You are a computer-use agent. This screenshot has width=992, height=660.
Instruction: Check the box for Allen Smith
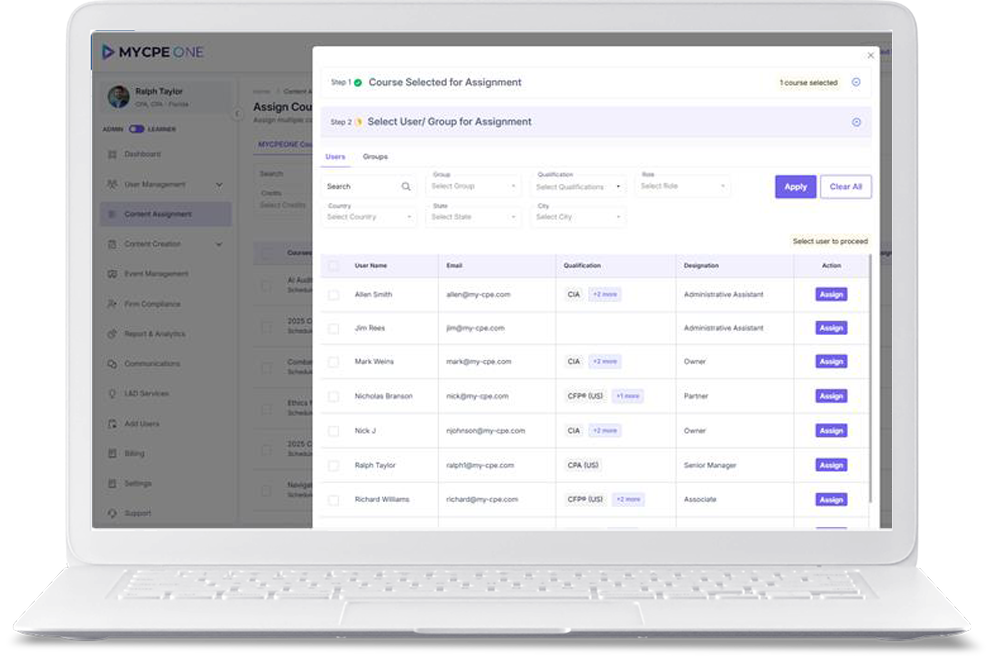click(x=333, y=295)
